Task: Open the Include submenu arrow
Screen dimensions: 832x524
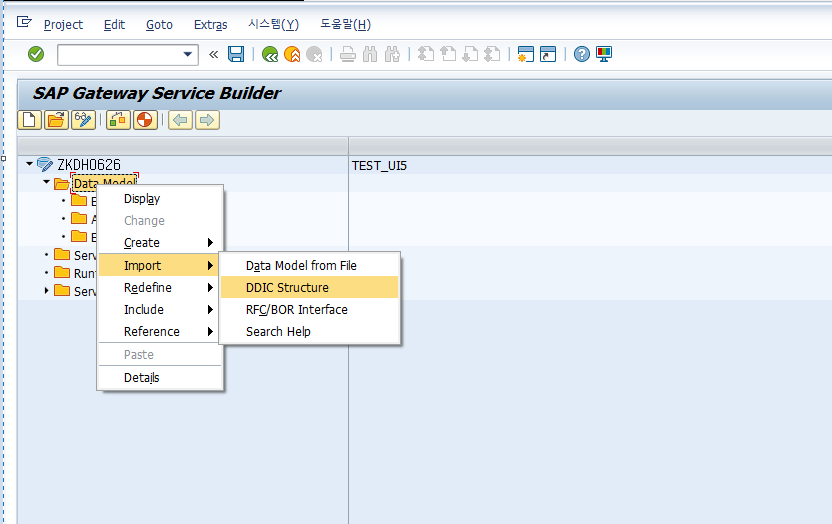Action: (210, 309)
